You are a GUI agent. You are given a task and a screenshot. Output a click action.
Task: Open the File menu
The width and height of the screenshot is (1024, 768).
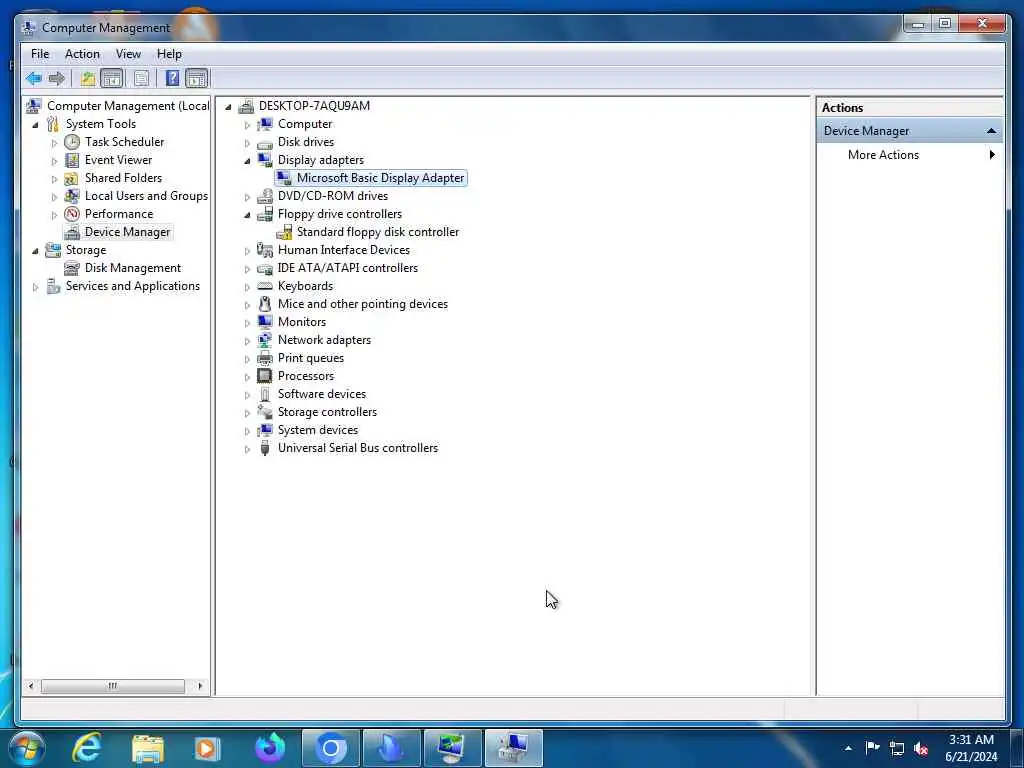tap(40, 54)
